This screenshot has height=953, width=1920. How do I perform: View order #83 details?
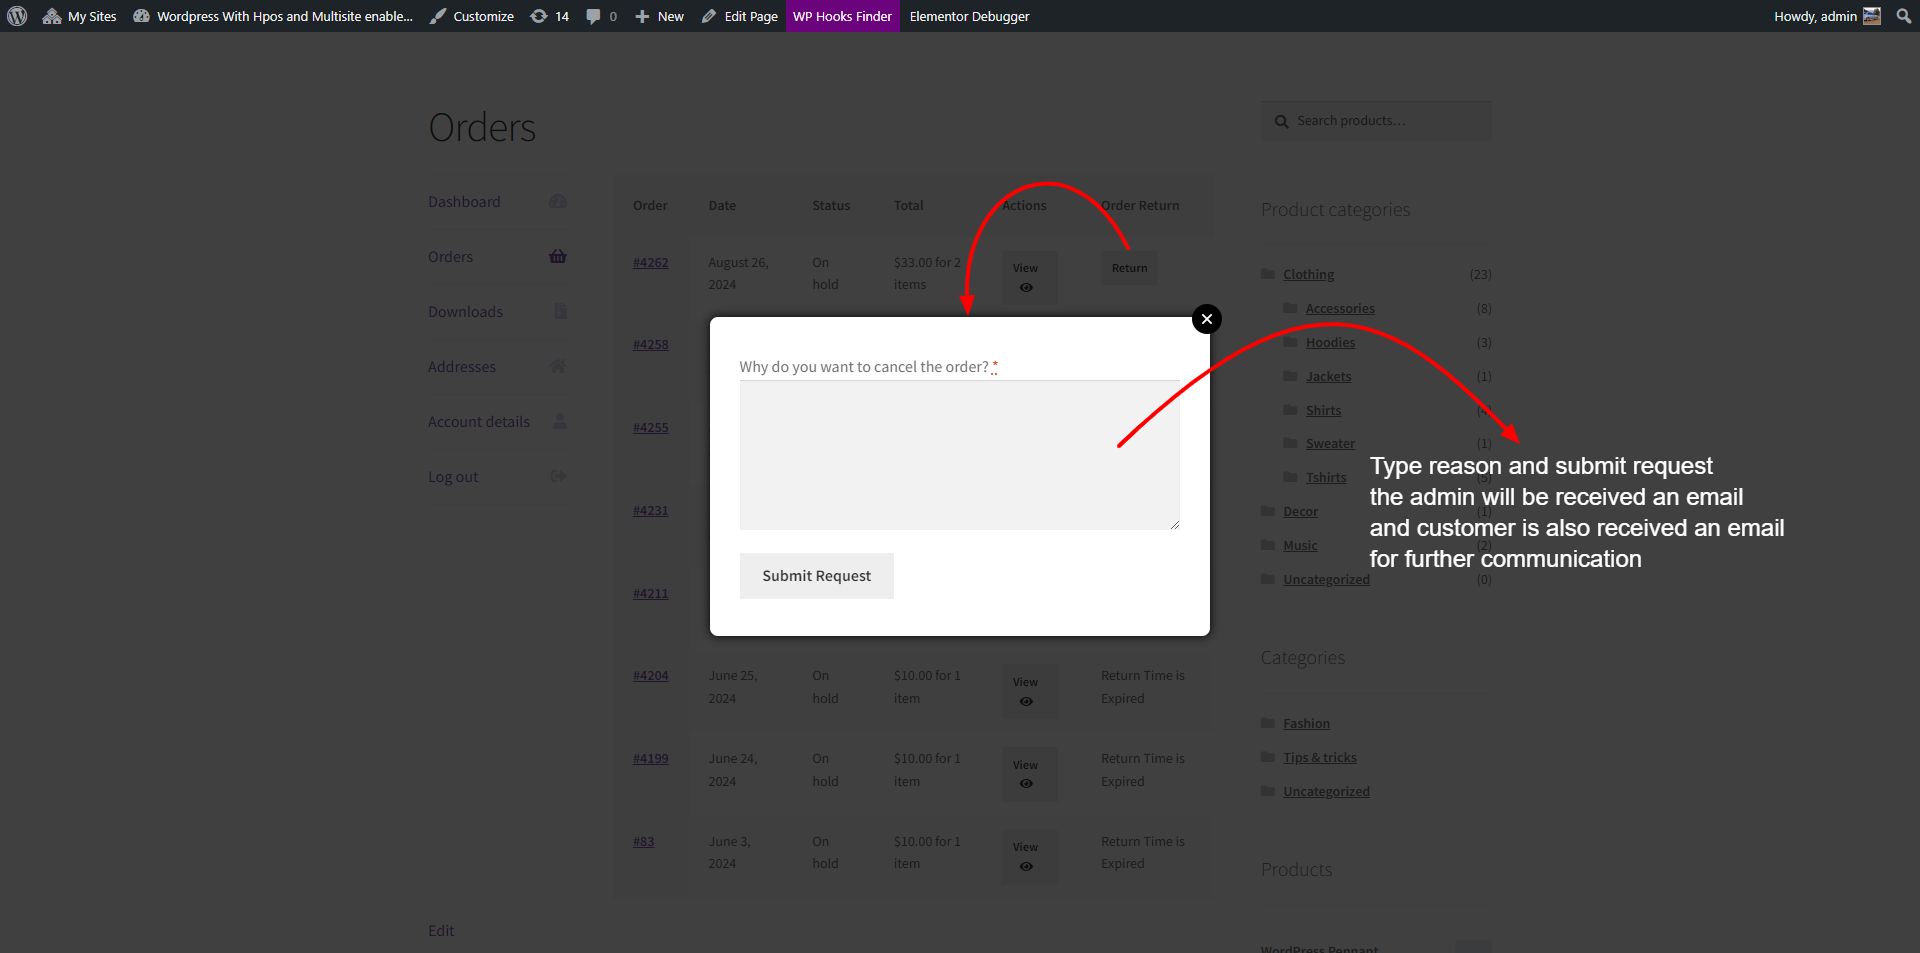(x=1029, y=856)
